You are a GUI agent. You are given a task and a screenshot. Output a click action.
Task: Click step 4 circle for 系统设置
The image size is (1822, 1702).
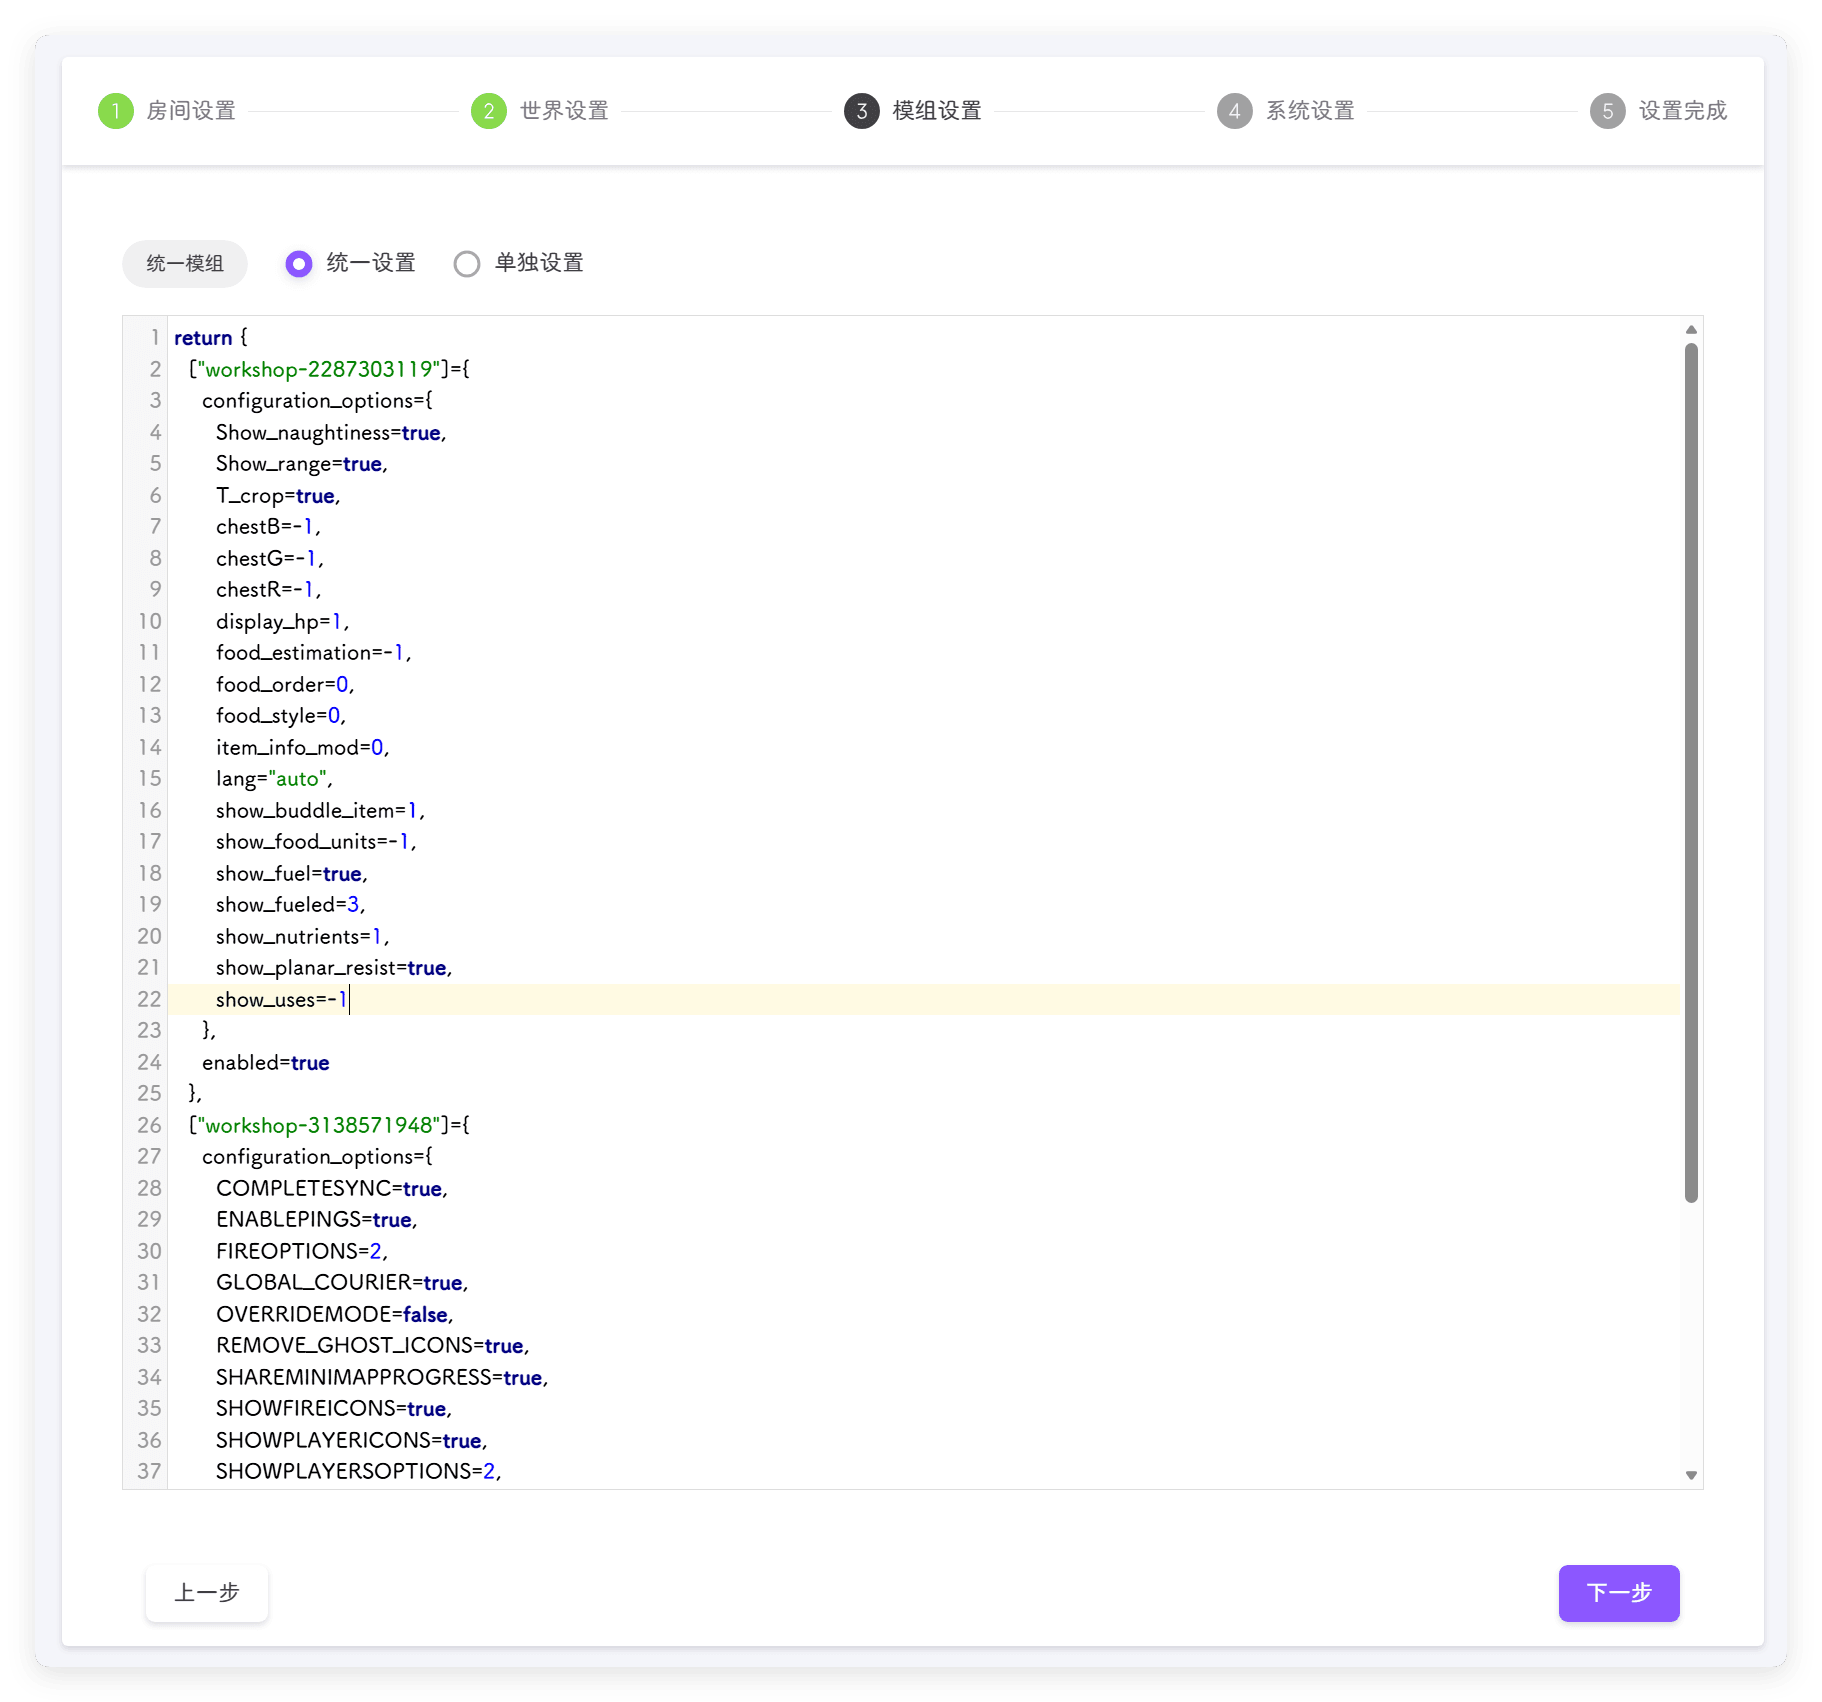[1235, 111]
